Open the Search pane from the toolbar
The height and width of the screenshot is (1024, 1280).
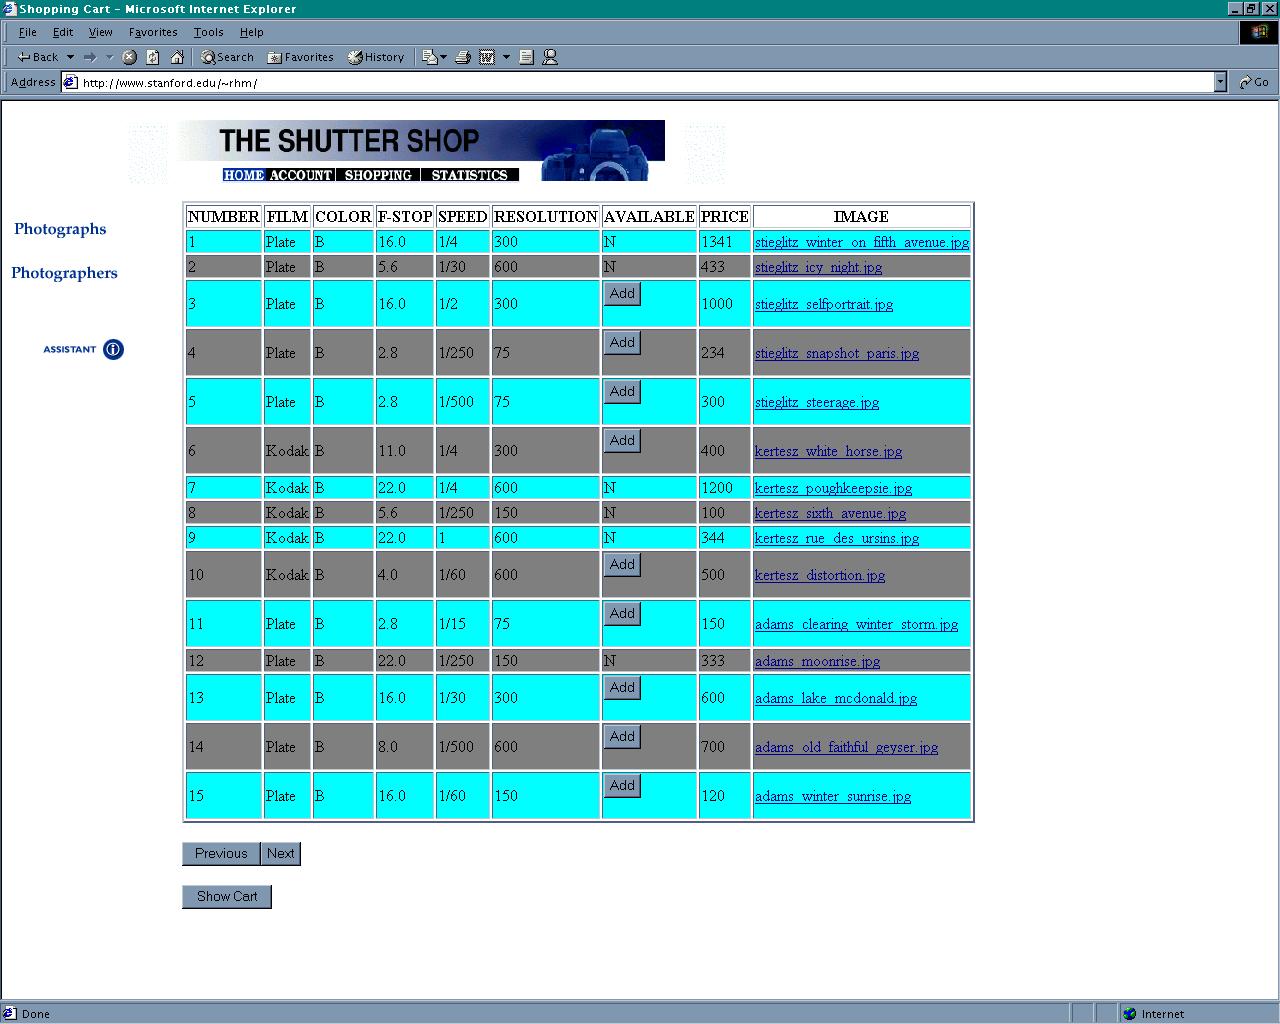tap(227, 57)
